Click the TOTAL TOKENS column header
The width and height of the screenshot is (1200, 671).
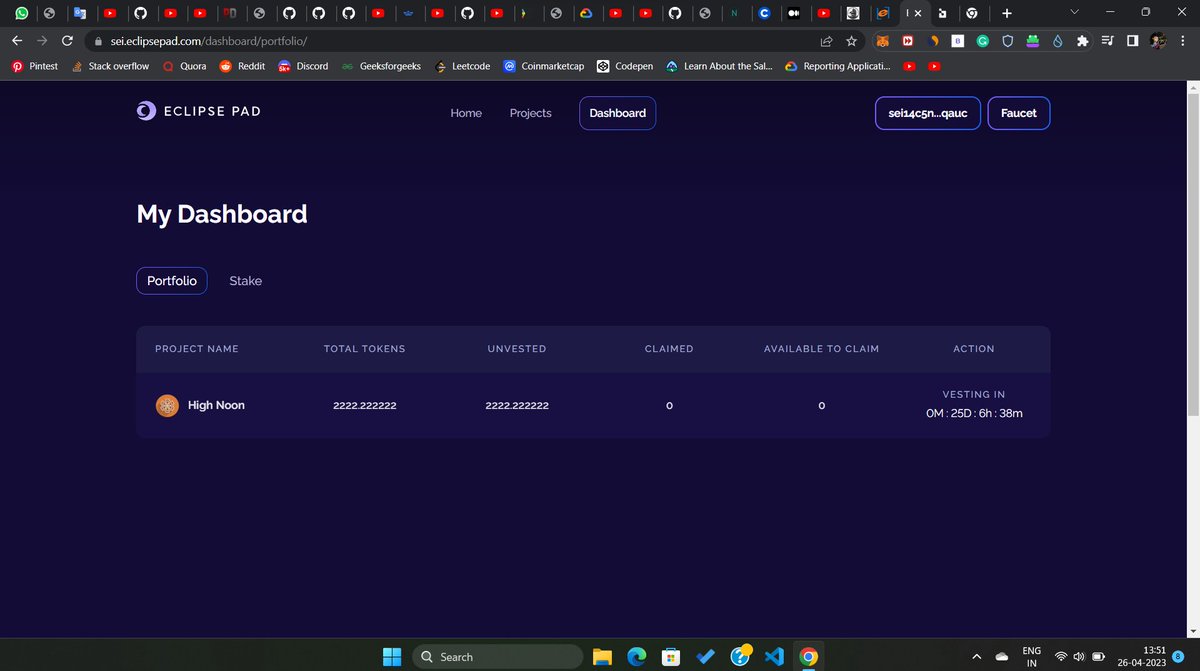click(x=365, y=349)
